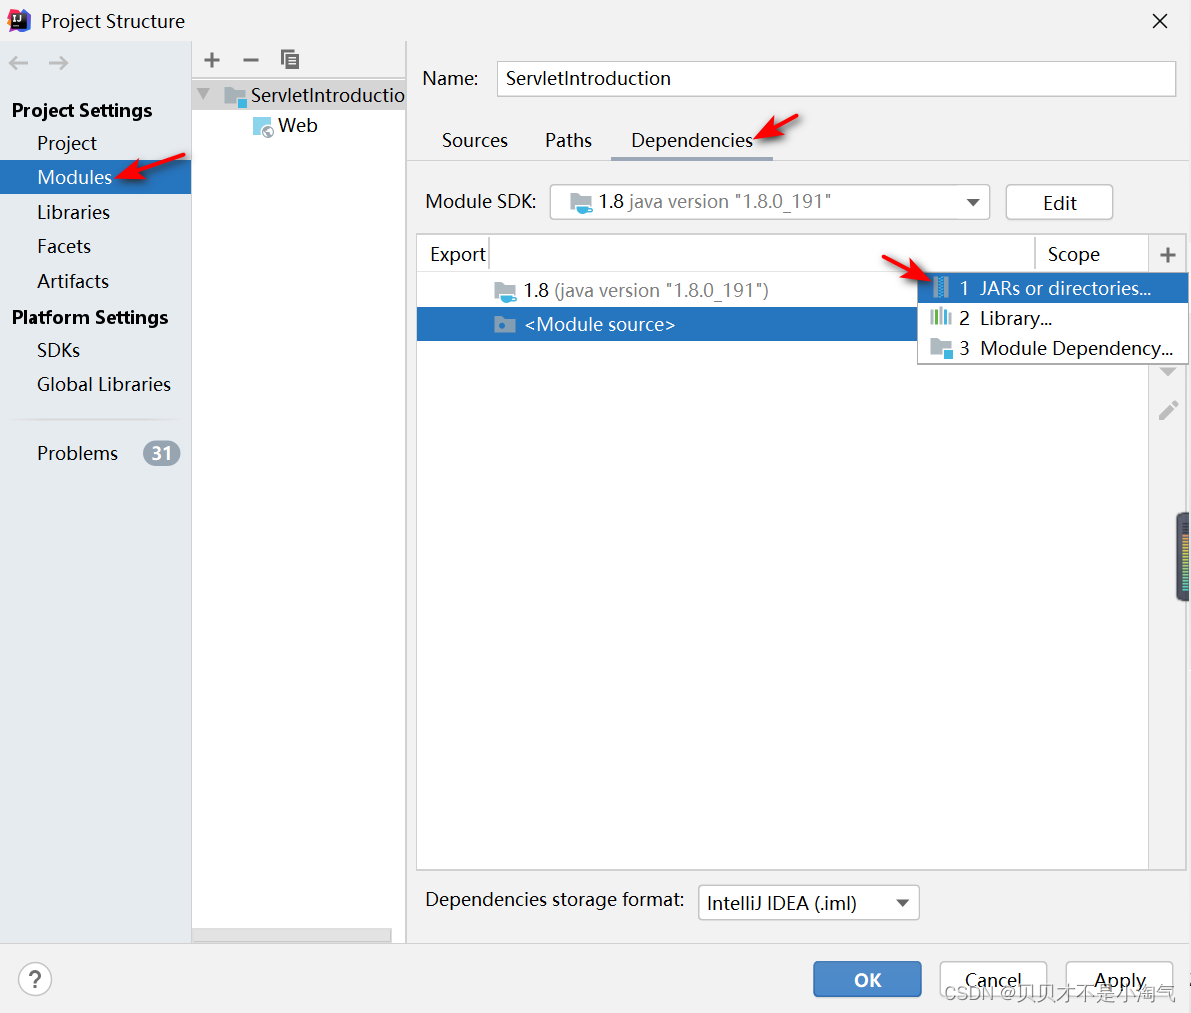Open the Module SDK dropdown
1191x1013 pixels.
[x=769, y=202]
